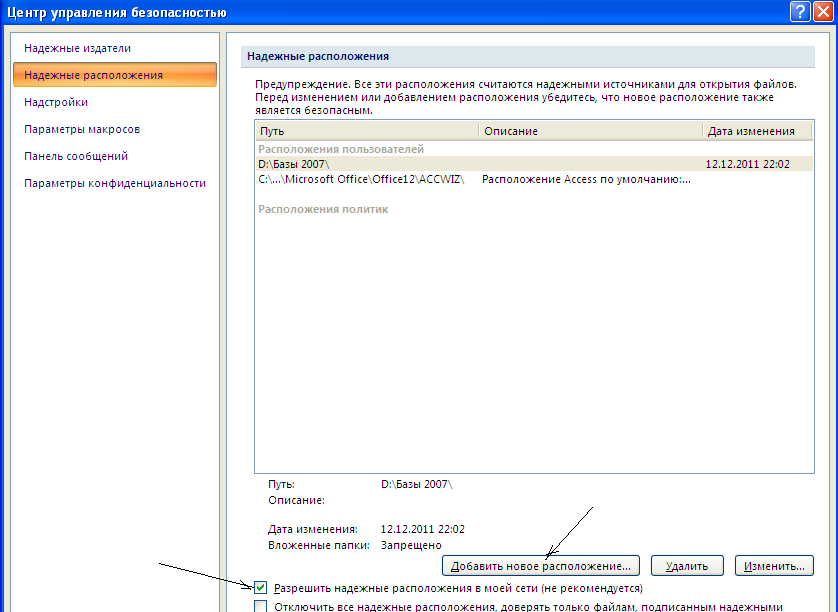The image size is (838, 612).
Task: Click the Удалить button
Action: point(687,566)
